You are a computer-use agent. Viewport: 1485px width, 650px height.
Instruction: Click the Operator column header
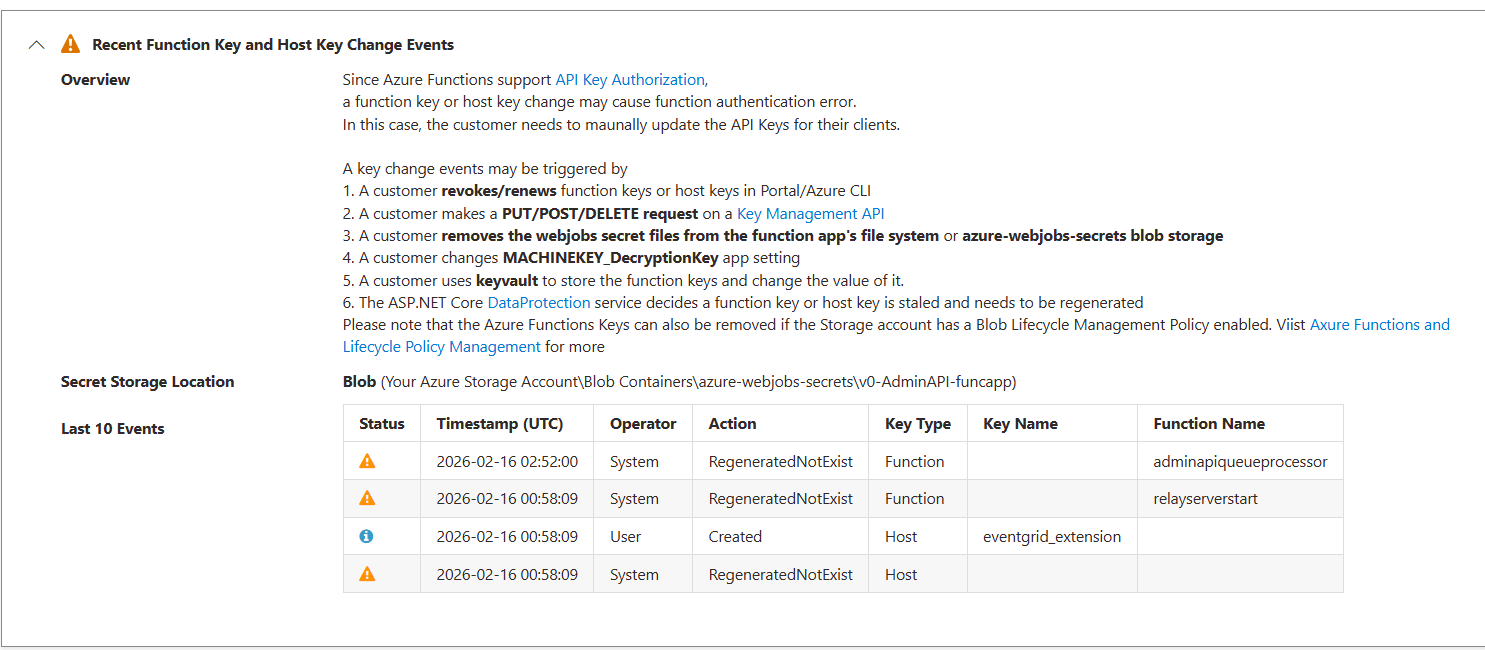[643, 424]
